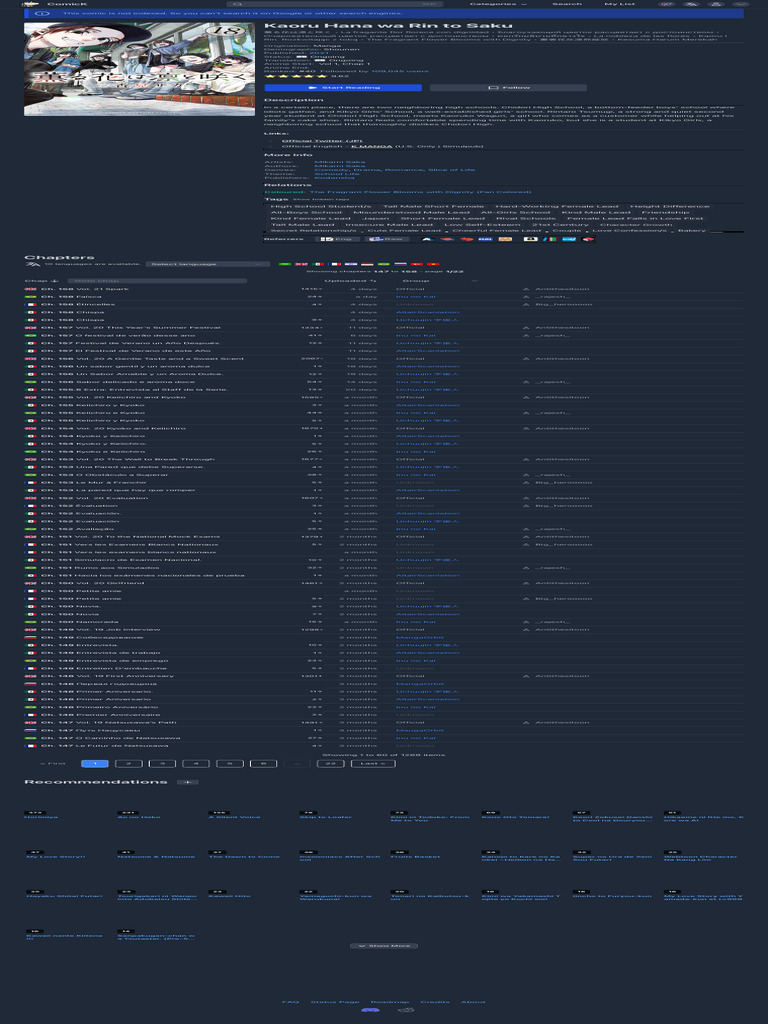The width and height of the screenshot is (768, 1024).
Task: Go to My List in navbar
Action: pos(619,4)
